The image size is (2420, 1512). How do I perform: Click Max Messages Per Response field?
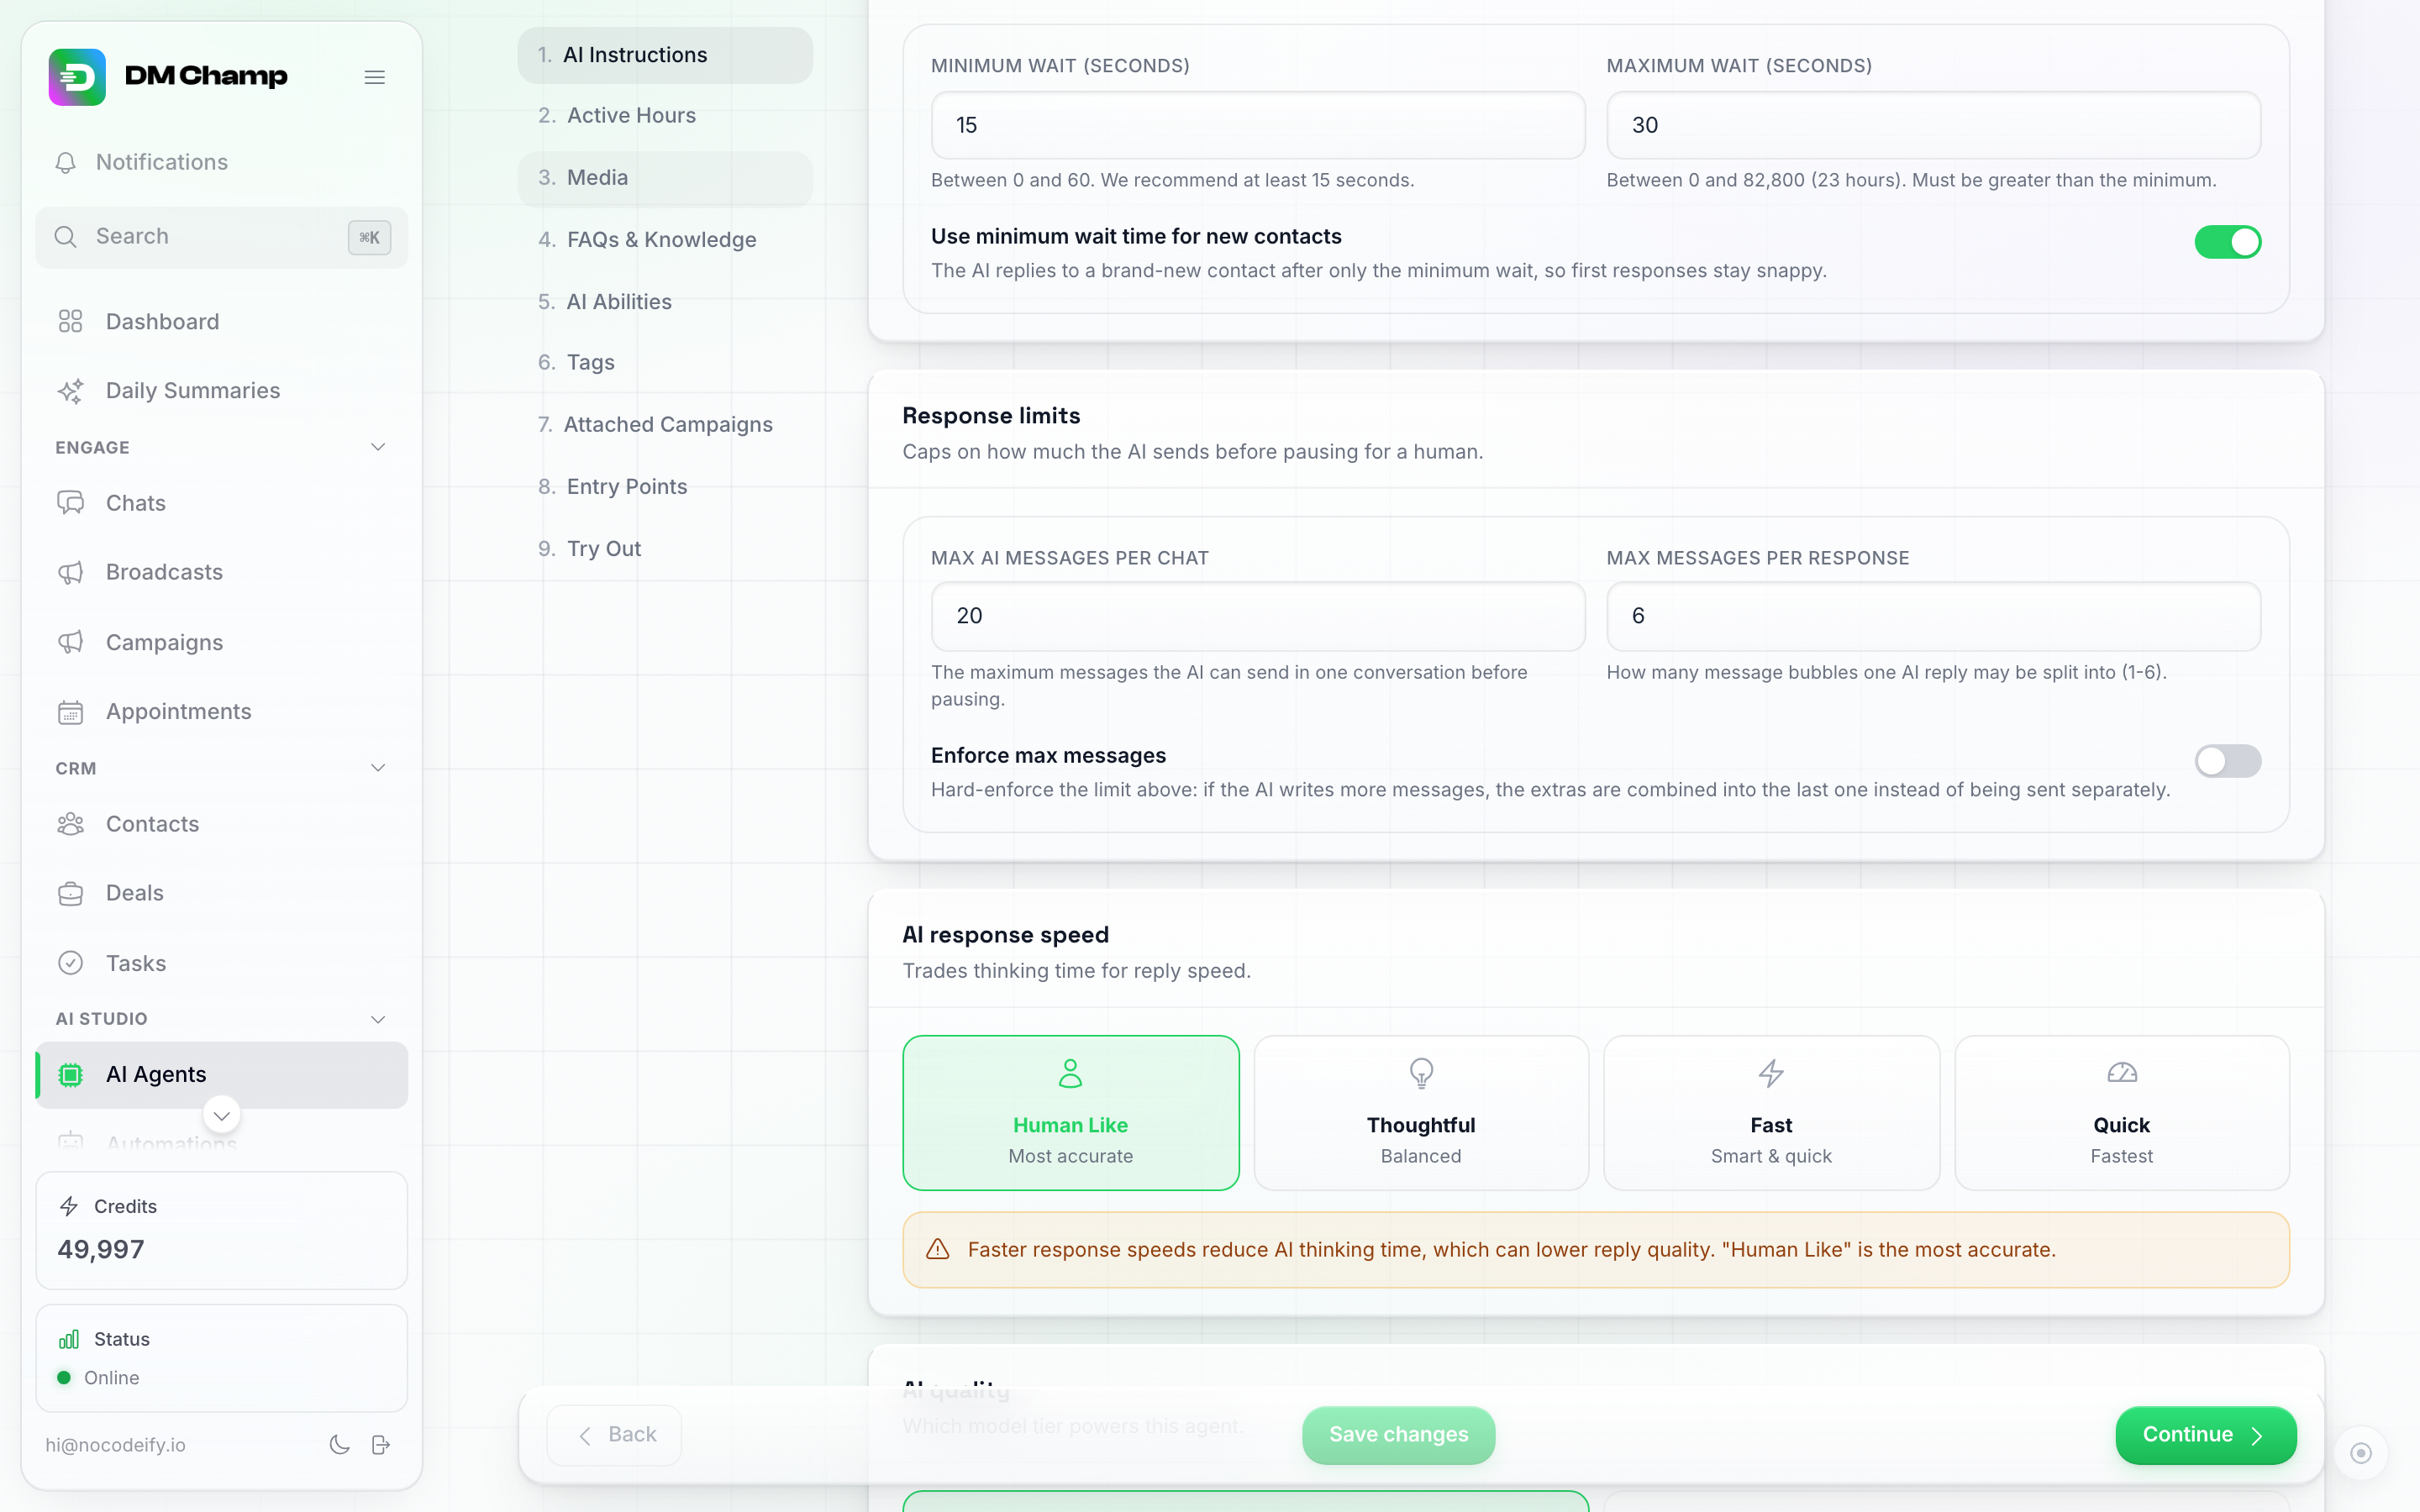(x=1933, y=616)
